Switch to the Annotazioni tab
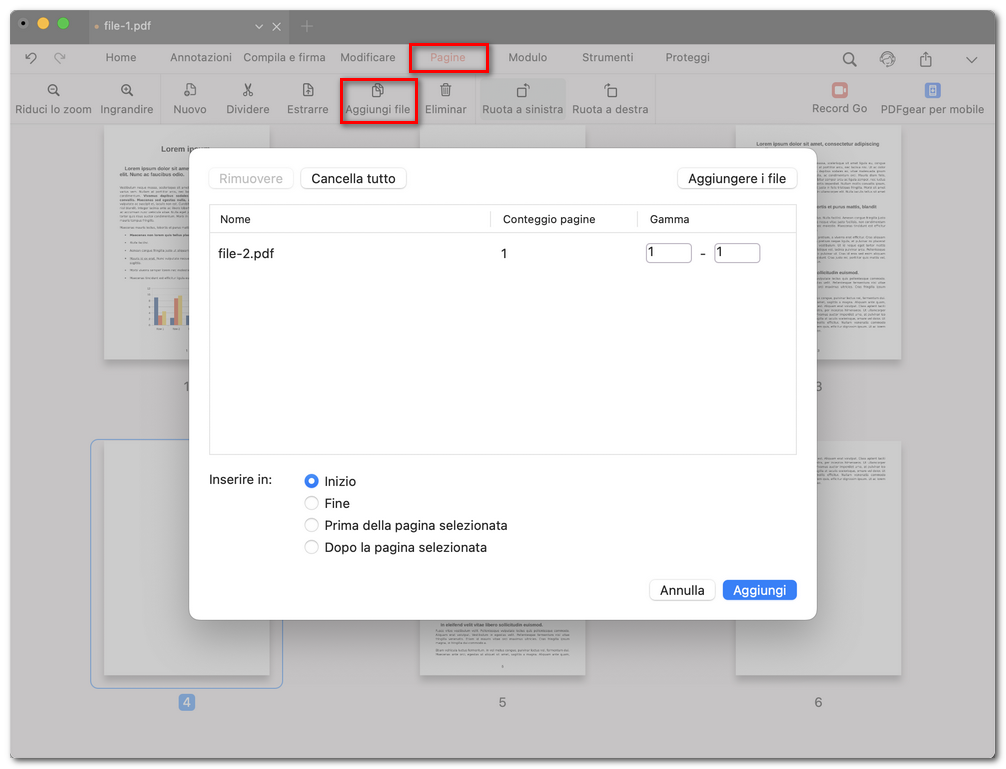The image size is (1006, 769). pyautogui.click(x=200, y=58)
